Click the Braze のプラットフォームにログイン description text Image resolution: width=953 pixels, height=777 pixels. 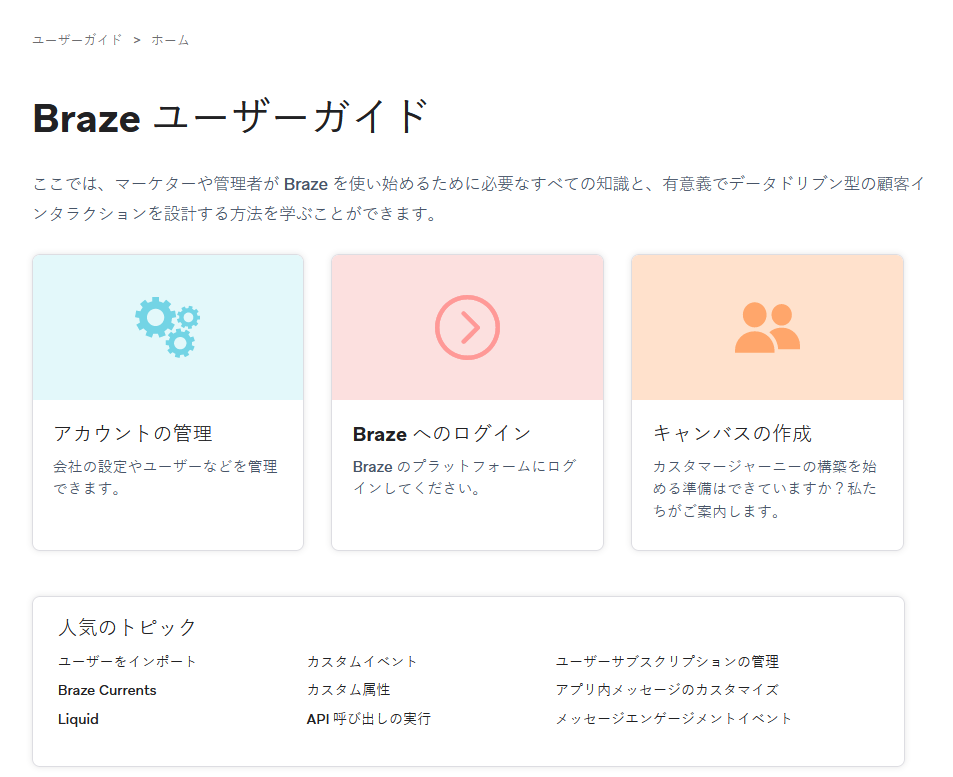[x=465, y=477]
